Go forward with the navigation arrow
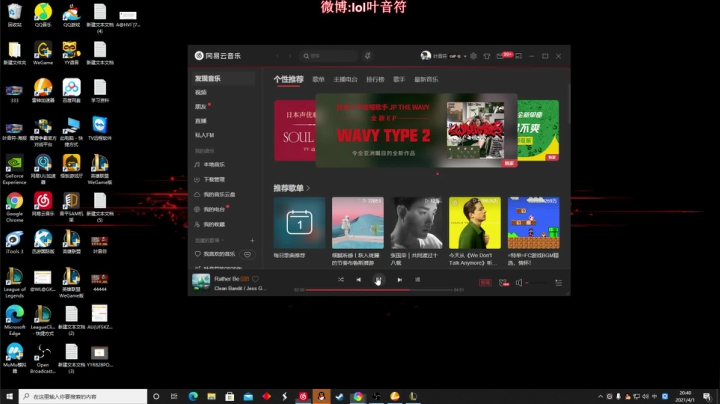 (x=290, y=56)
